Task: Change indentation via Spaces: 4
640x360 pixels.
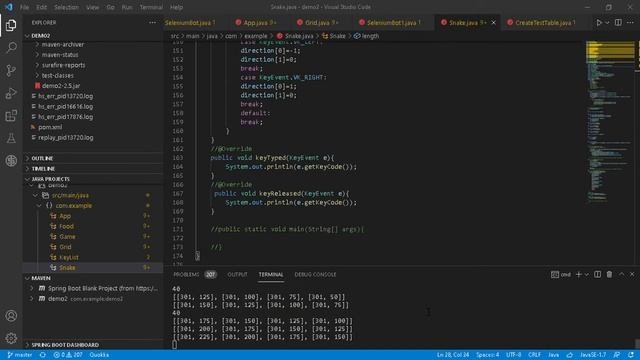Action: point(487,355)
